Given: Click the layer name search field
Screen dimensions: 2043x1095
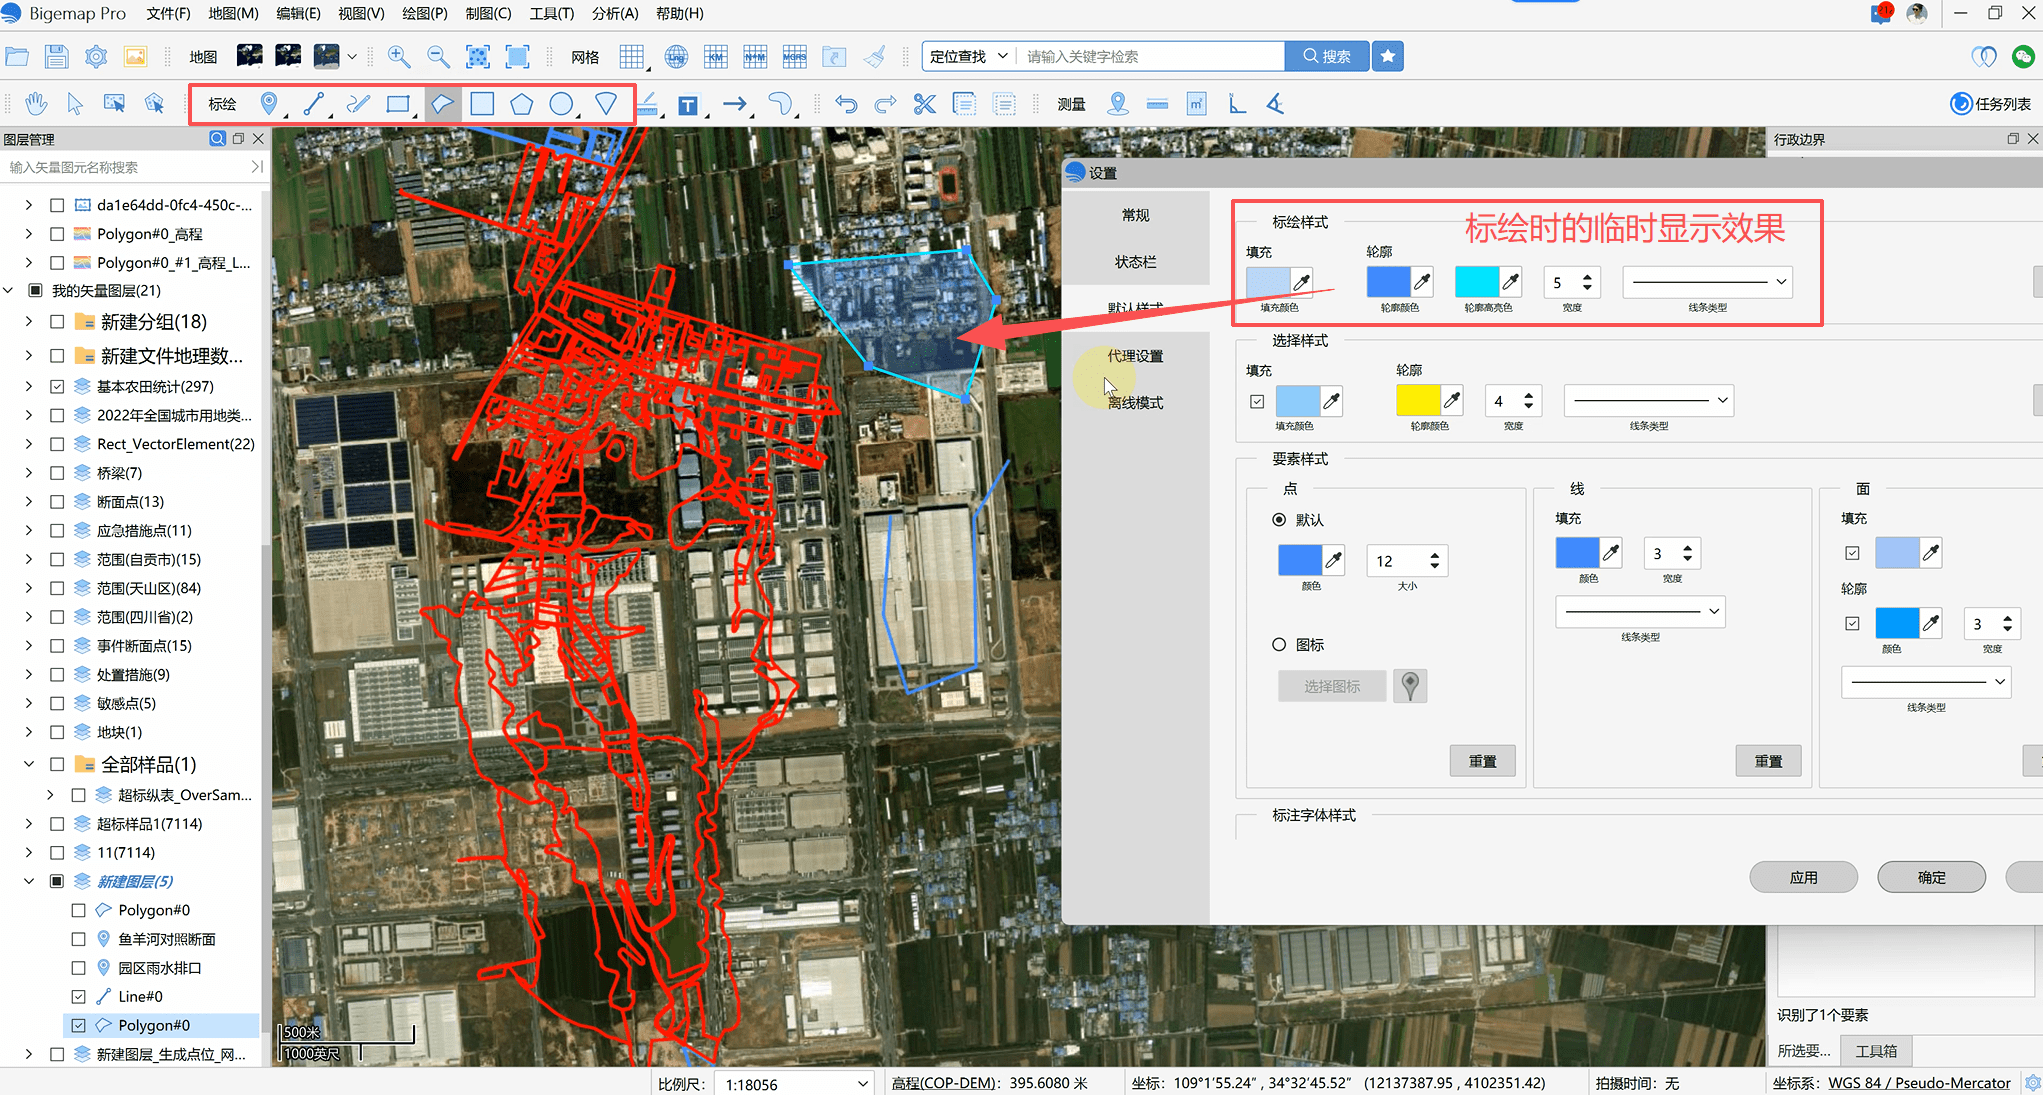Looking at the screenshot, I should (125, 167).
